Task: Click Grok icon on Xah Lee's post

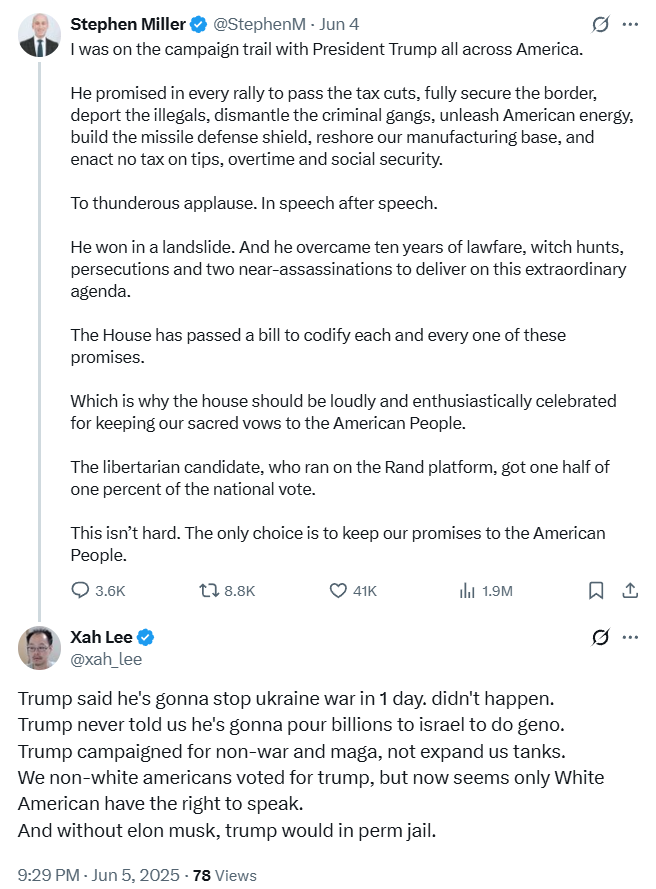Action: [x=601, y=637]
